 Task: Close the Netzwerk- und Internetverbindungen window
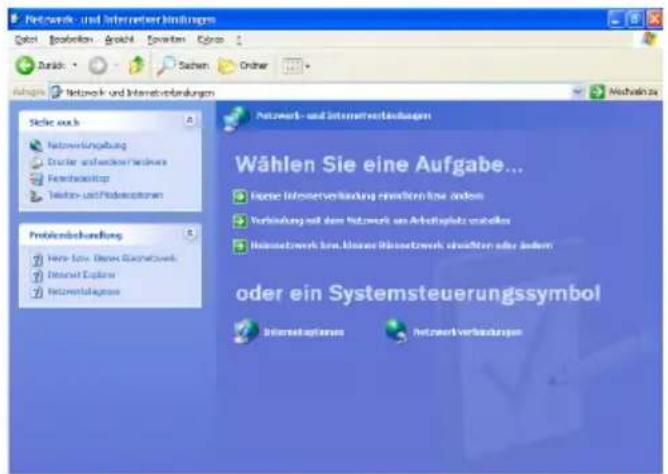tap(654, 19)
